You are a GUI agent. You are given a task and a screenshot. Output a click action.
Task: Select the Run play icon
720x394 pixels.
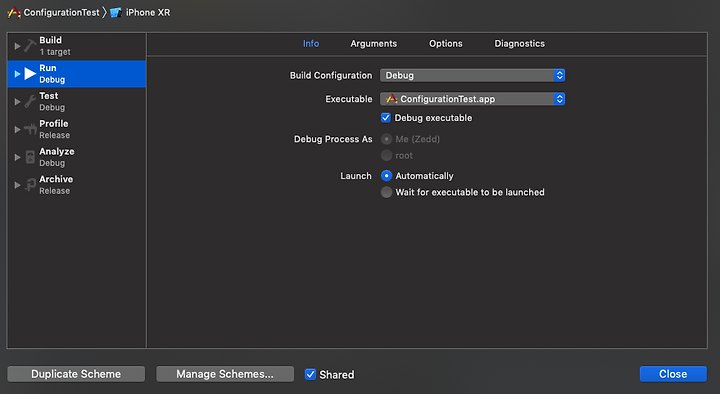[30, 73]
